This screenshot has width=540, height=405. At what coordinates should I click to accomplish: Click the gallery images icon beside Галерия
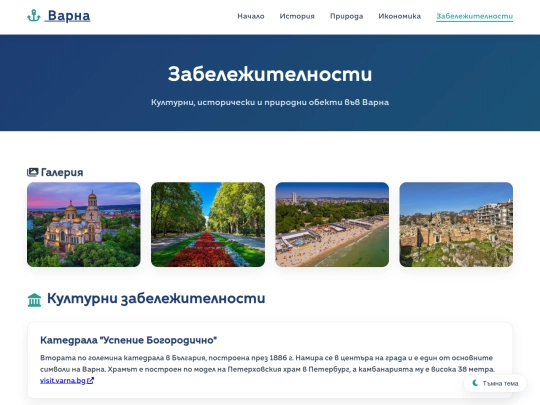click(32, 172)
